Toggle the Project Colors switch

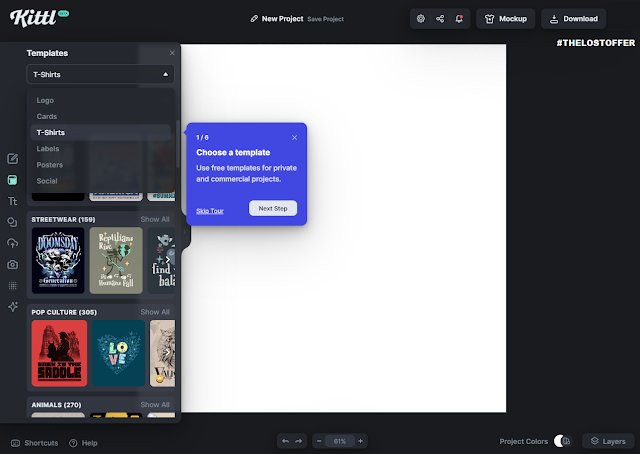pyautogui.click(x=563, y=441)
